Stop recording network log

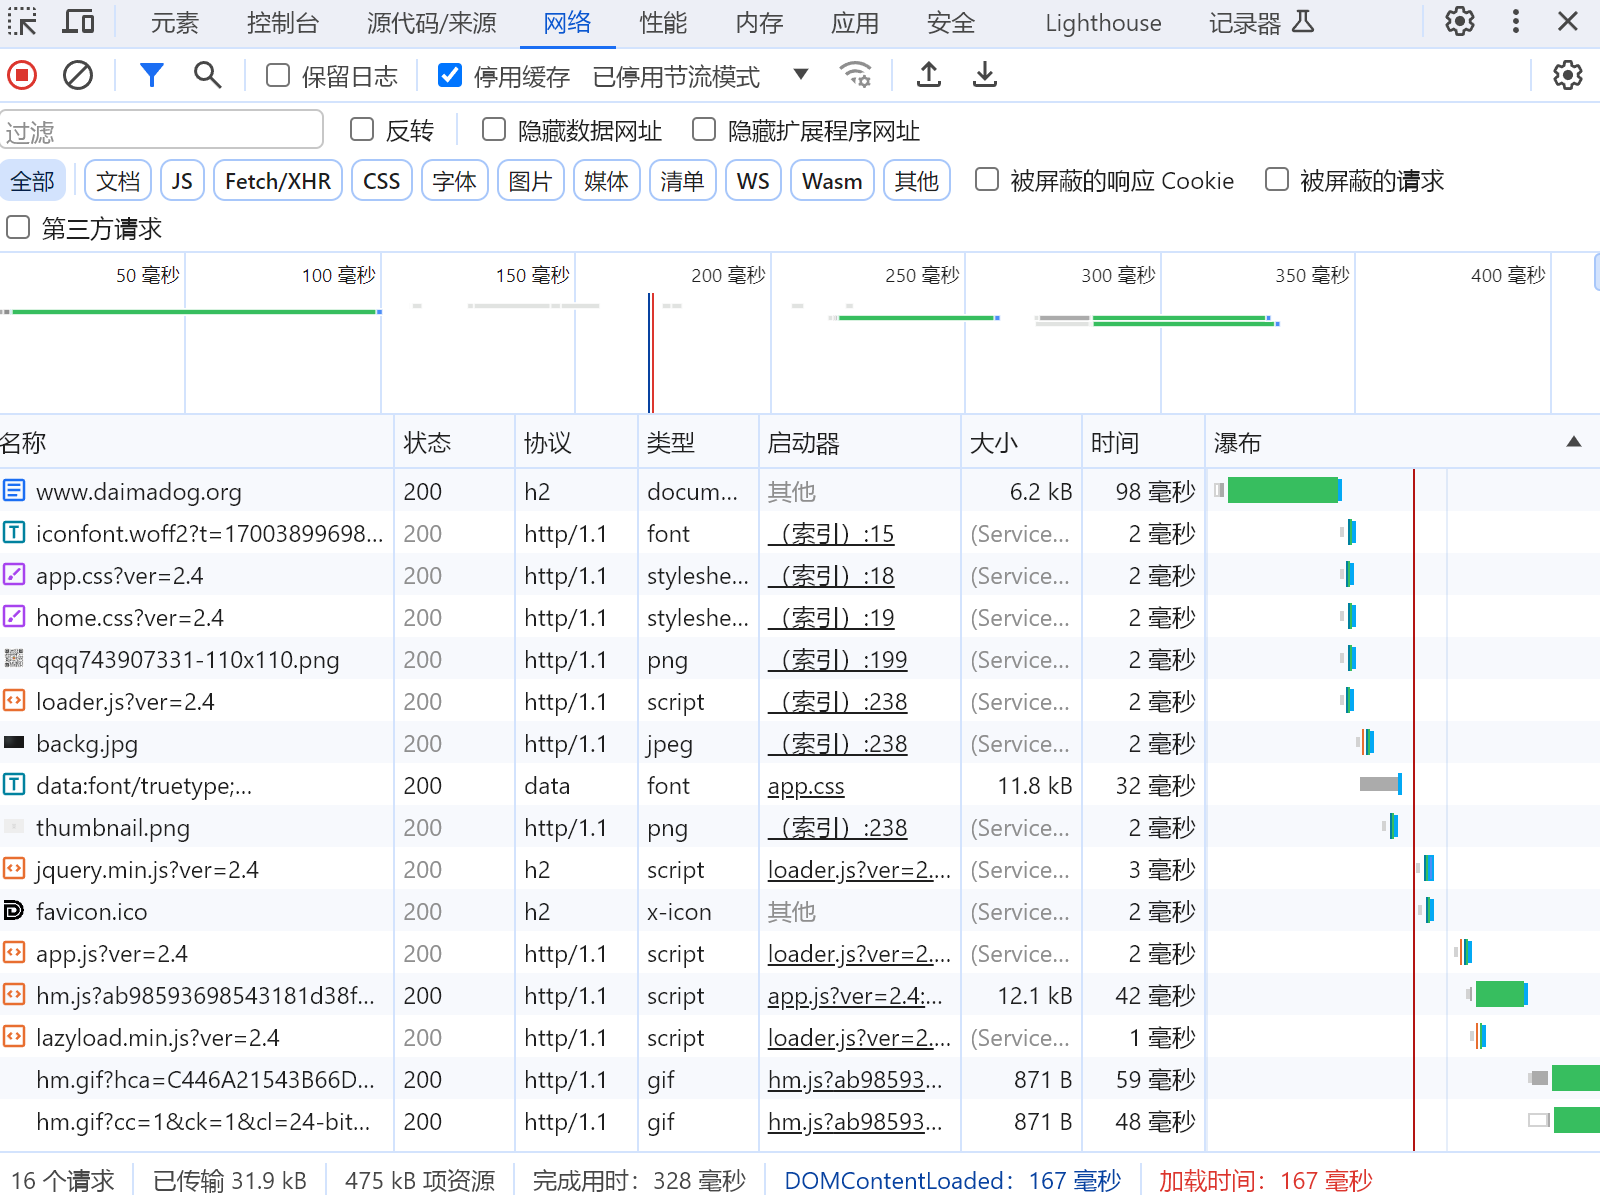click(x=22, y=75)
